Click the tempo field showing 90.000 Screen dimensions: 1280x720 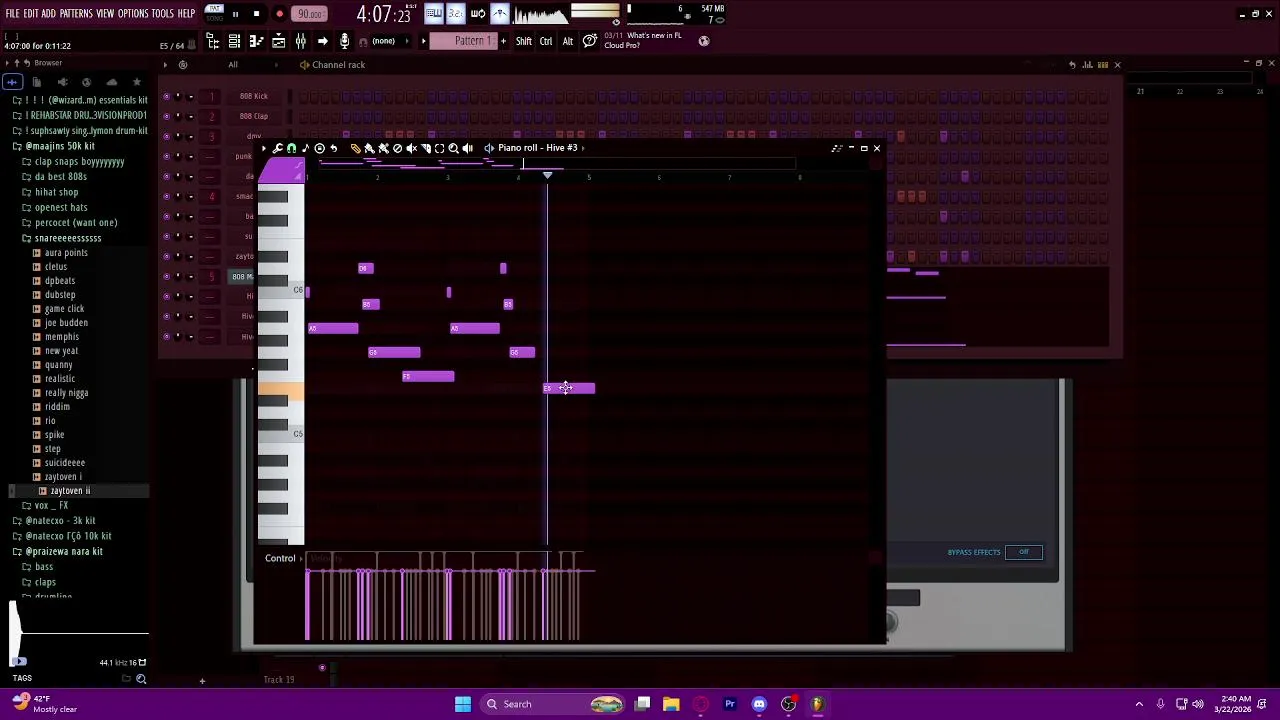(310, 14)
